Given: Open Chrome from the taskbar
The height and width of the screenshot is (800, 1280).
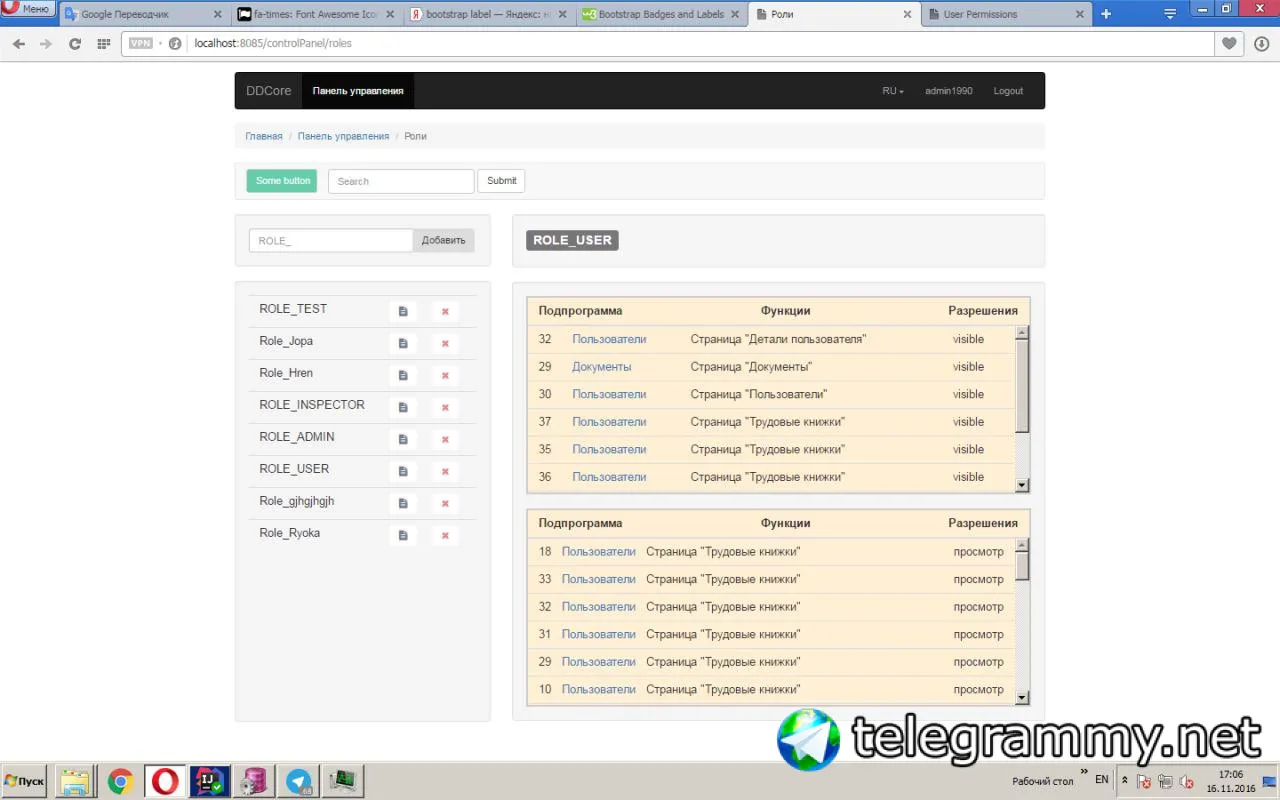Looking at the screenshot, I should [121, 781].
